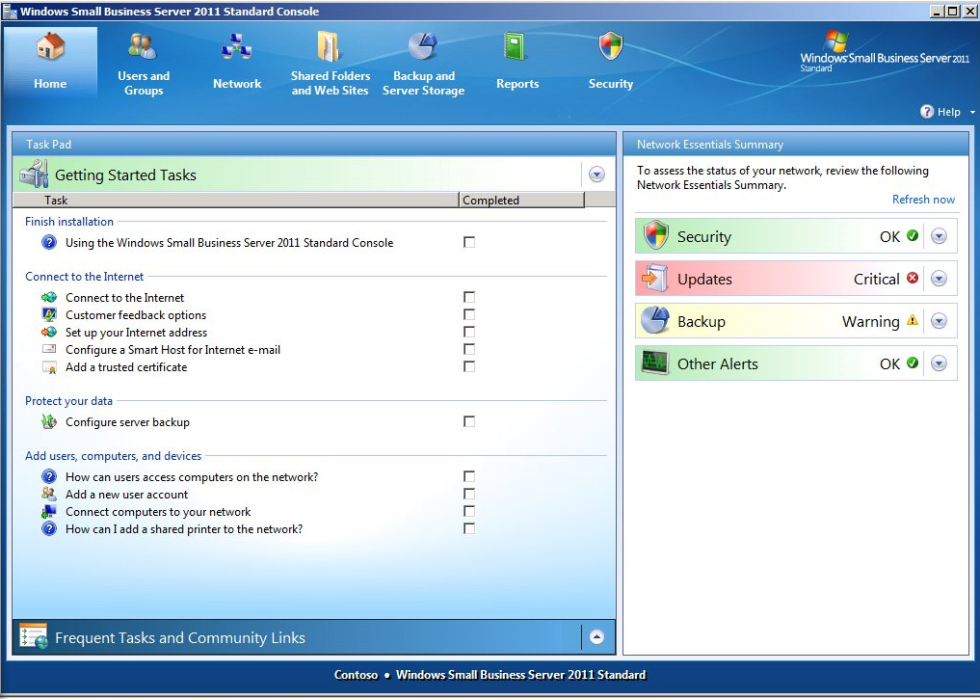The image size is (980, 699).
Task: Mark Configure server backup as completed
Action: pos(469,422)
